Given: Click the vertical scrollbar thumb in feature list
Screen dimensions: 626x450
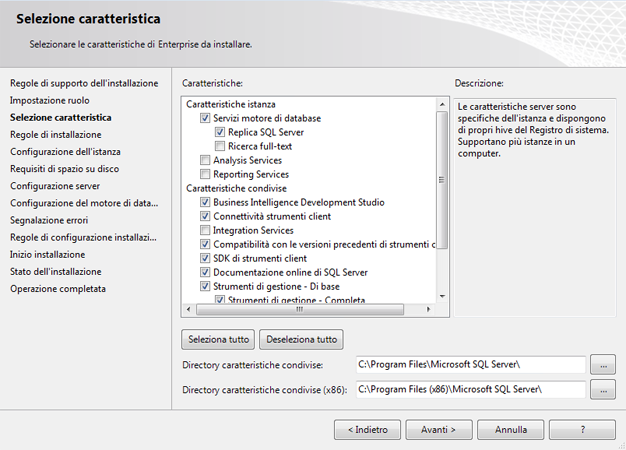Looking at the screenshot, I should (x=442, y=180).
